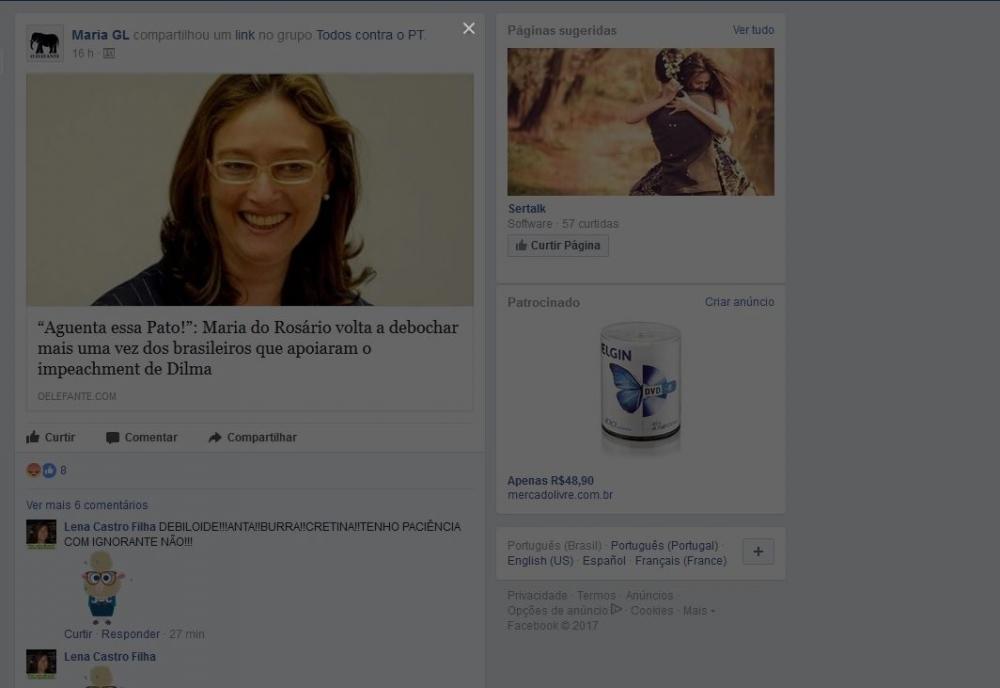Switch language to English (US)
The height and width of the screenshot is (688, 1000).
point(540,561)
